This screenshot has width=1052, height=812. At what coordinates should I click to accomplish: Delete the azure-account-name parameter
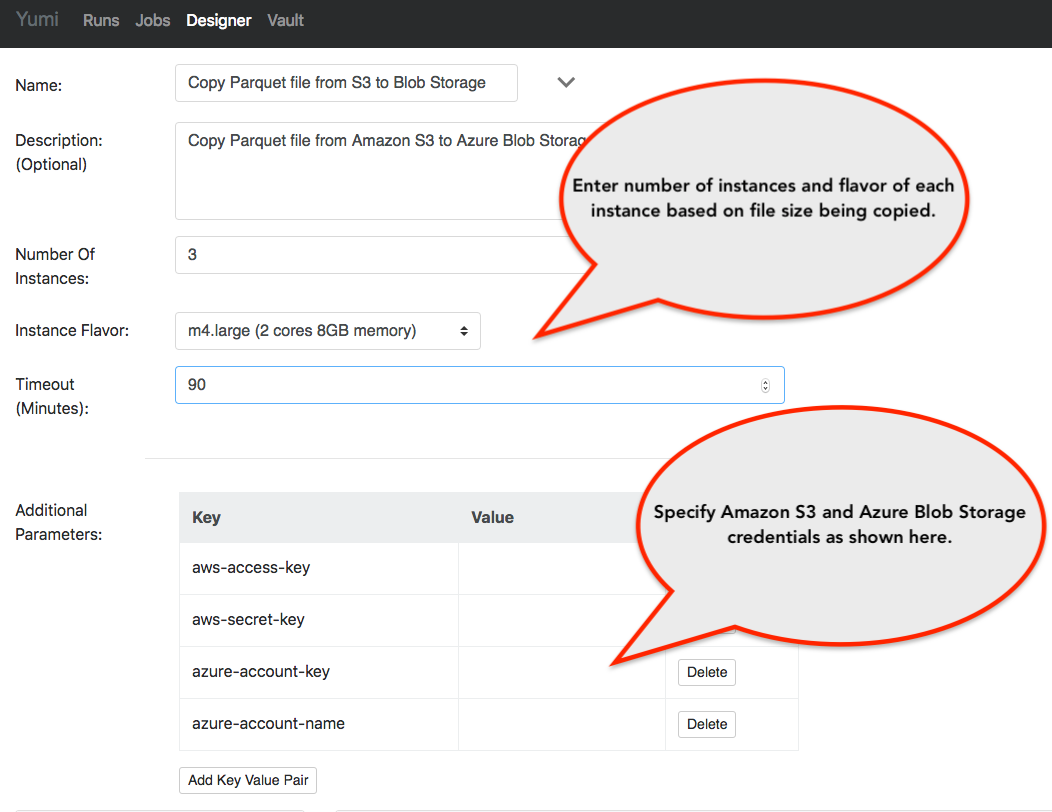[x=706, y=723]
